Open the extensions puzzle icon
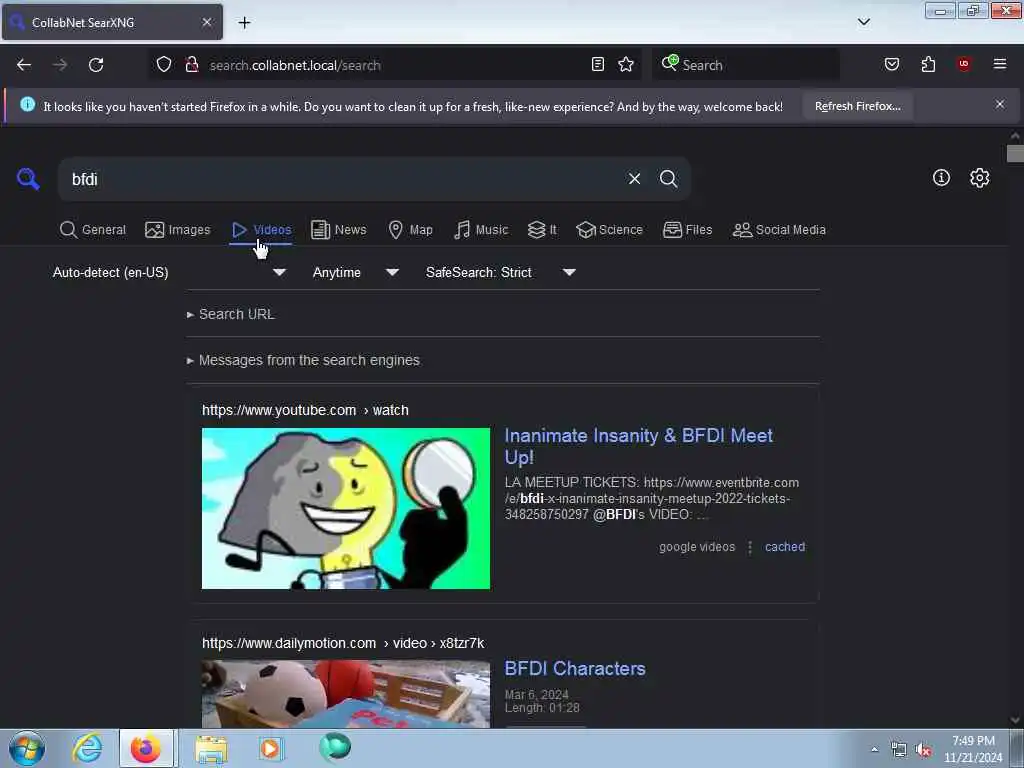 point(928,65)
